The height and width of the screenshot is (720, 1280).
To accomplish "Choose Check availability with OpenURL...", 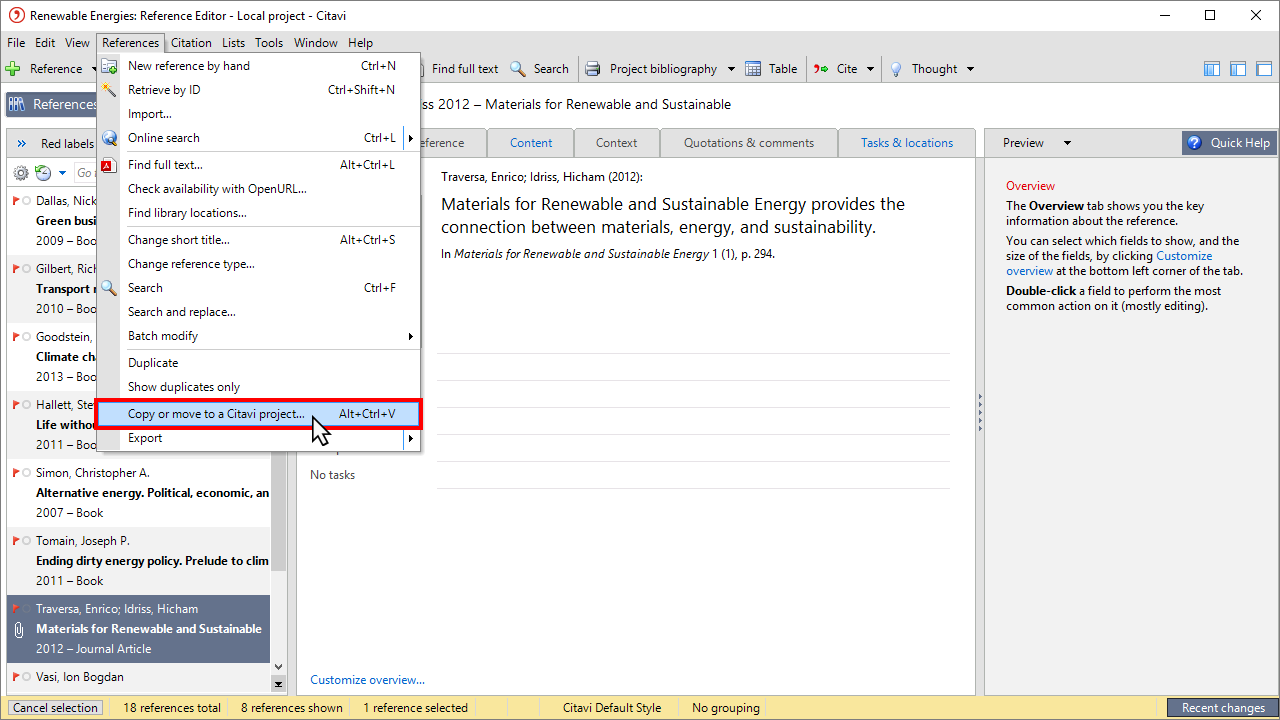I will click(258, 189).
